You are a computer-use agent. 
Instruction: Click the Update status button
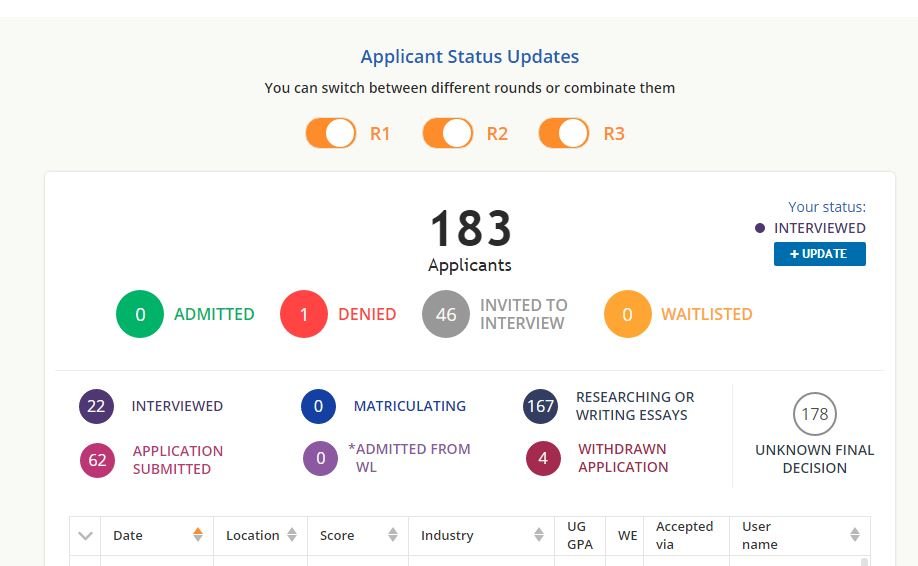click(x=819, y=254)
